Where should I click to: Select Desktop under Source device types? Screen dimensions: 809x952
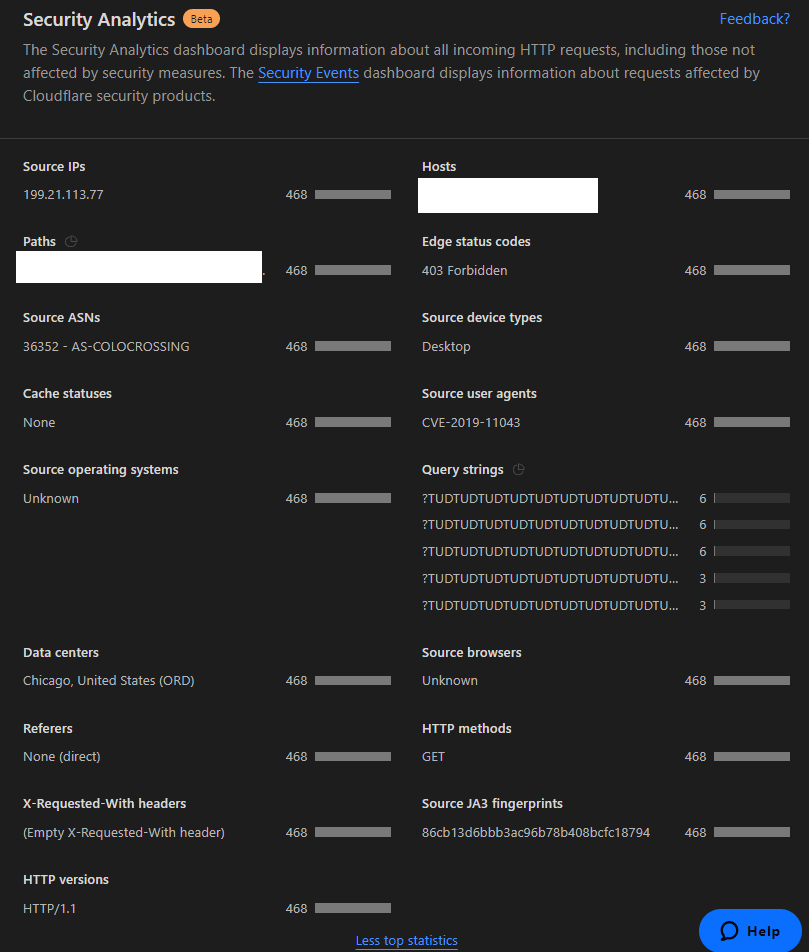pos(446,347)
